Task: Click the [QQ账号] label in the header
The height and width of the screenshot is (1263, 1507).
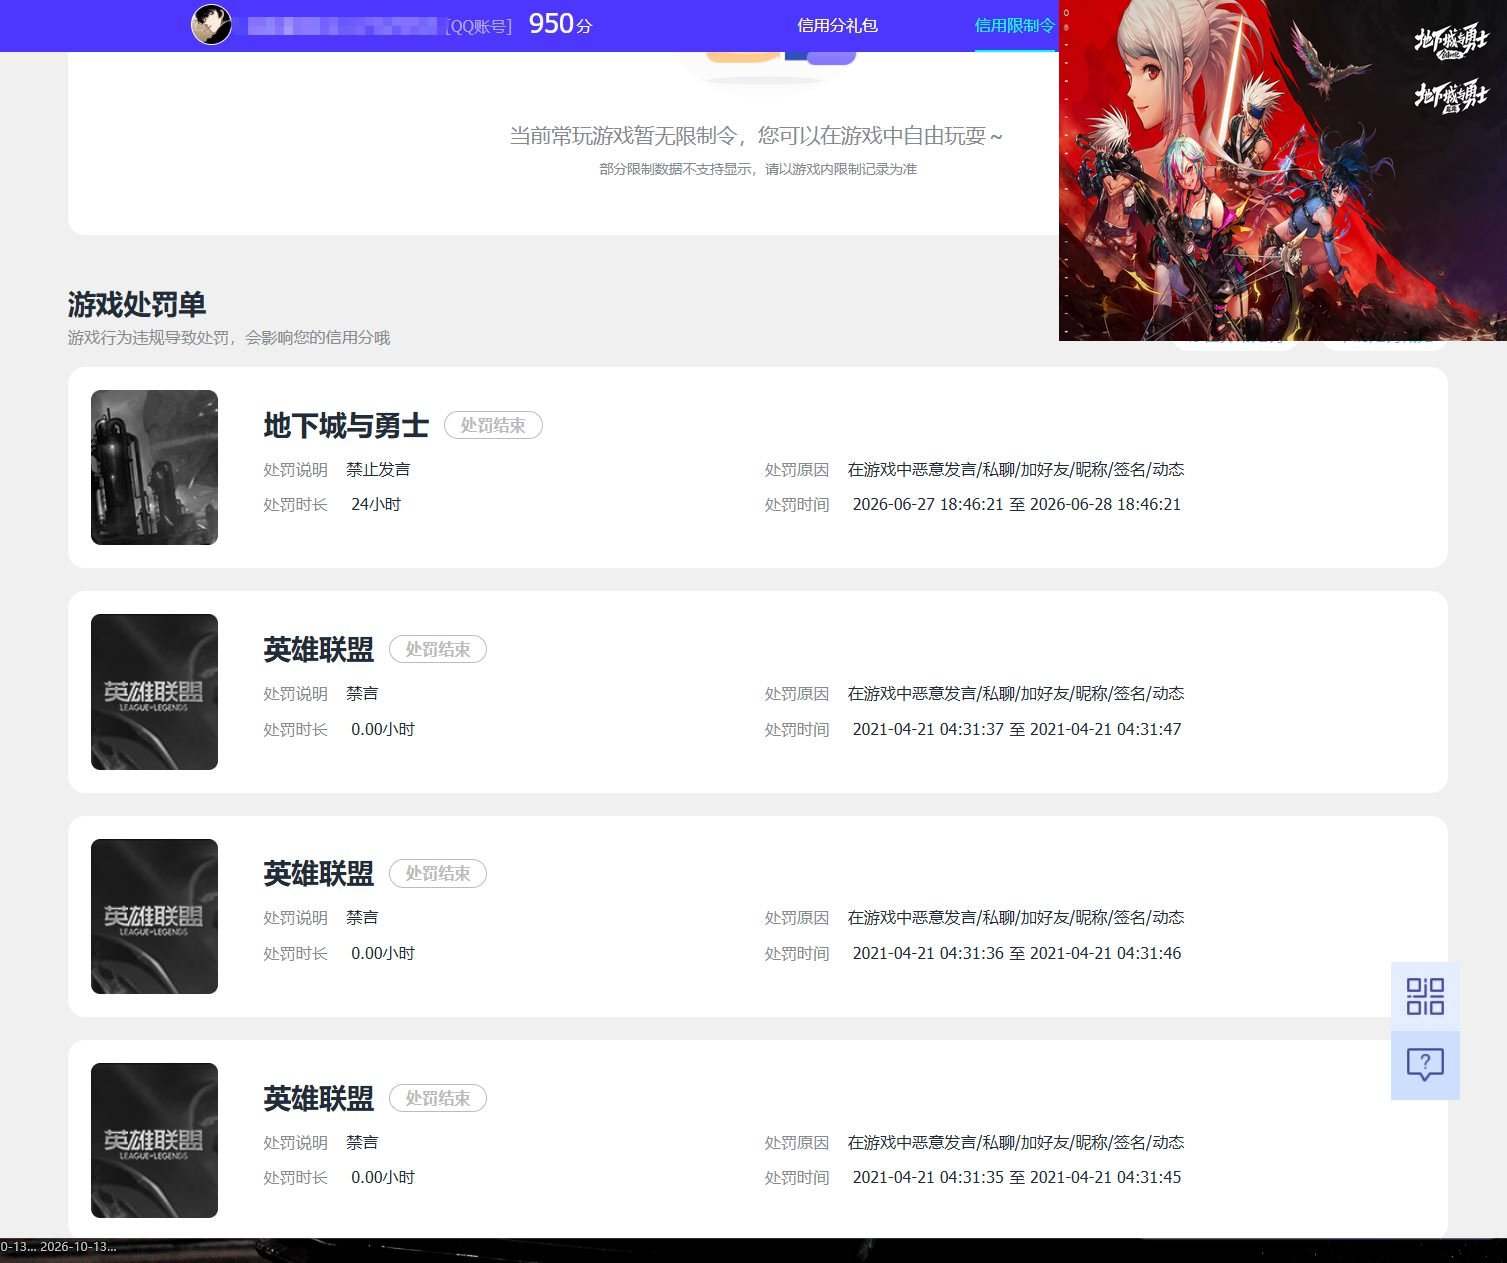Action: pyautogui.click(x=478, y=27)
